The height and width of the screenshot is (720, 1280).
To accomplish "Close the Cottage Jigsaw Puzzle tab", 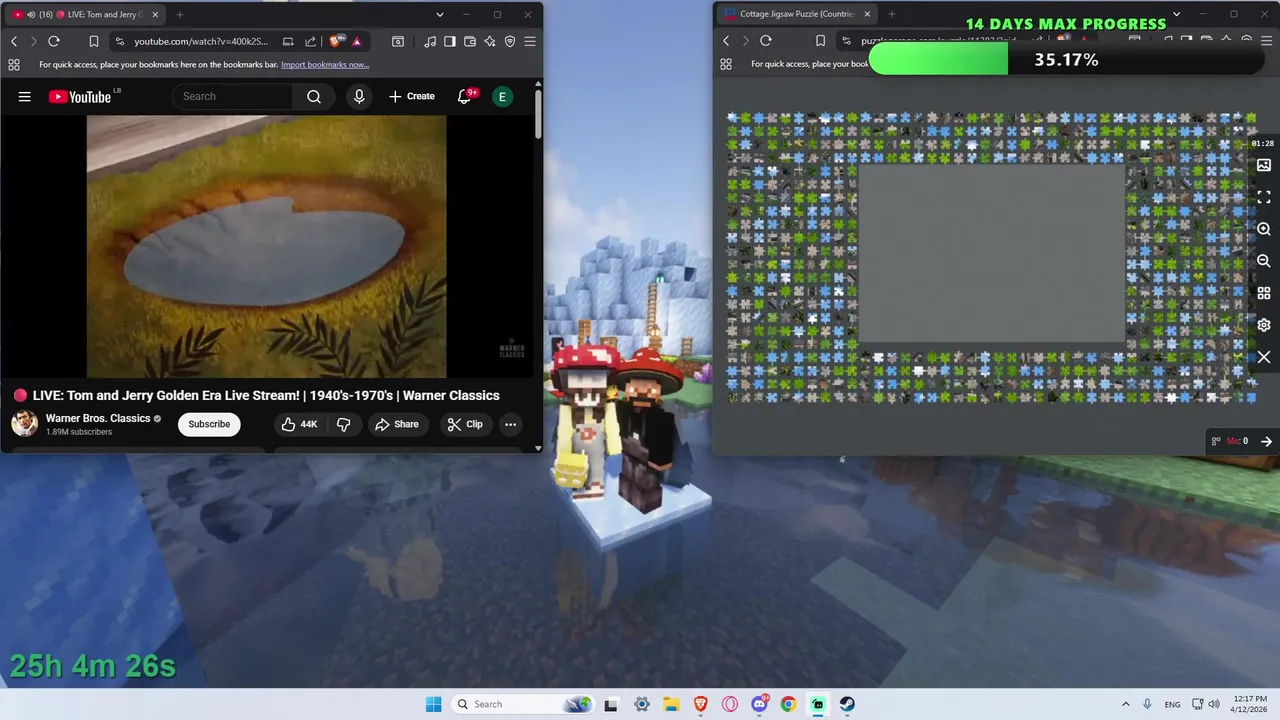I will click(x=867, y=14).
